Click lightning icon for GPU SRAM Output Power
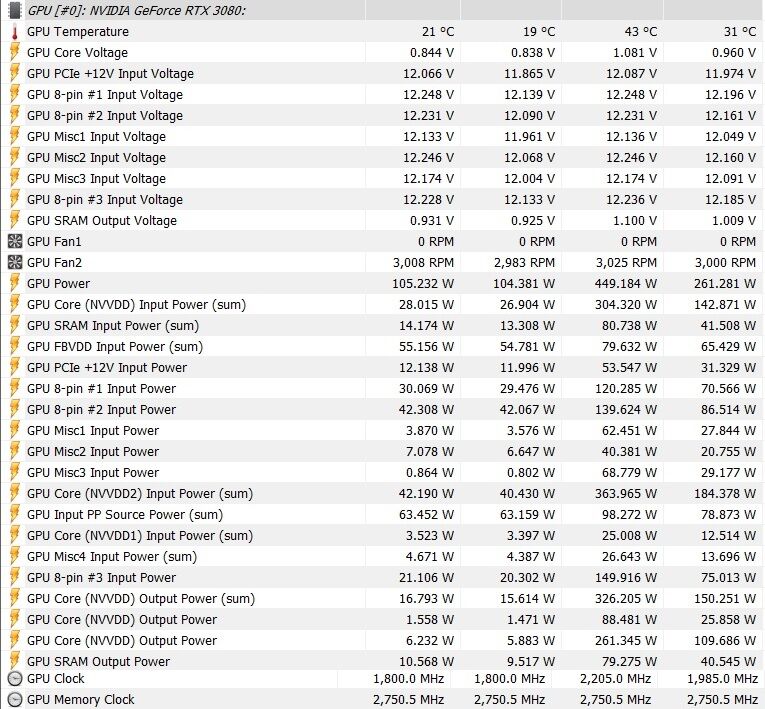 coord(15,661)
